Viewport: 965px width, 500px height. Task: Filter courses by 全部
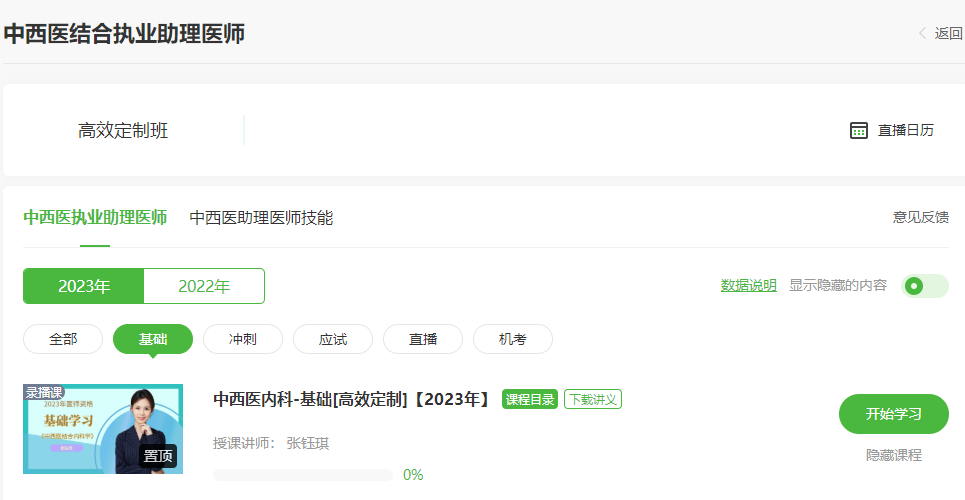pyautogui.click(x=63, y=339)
